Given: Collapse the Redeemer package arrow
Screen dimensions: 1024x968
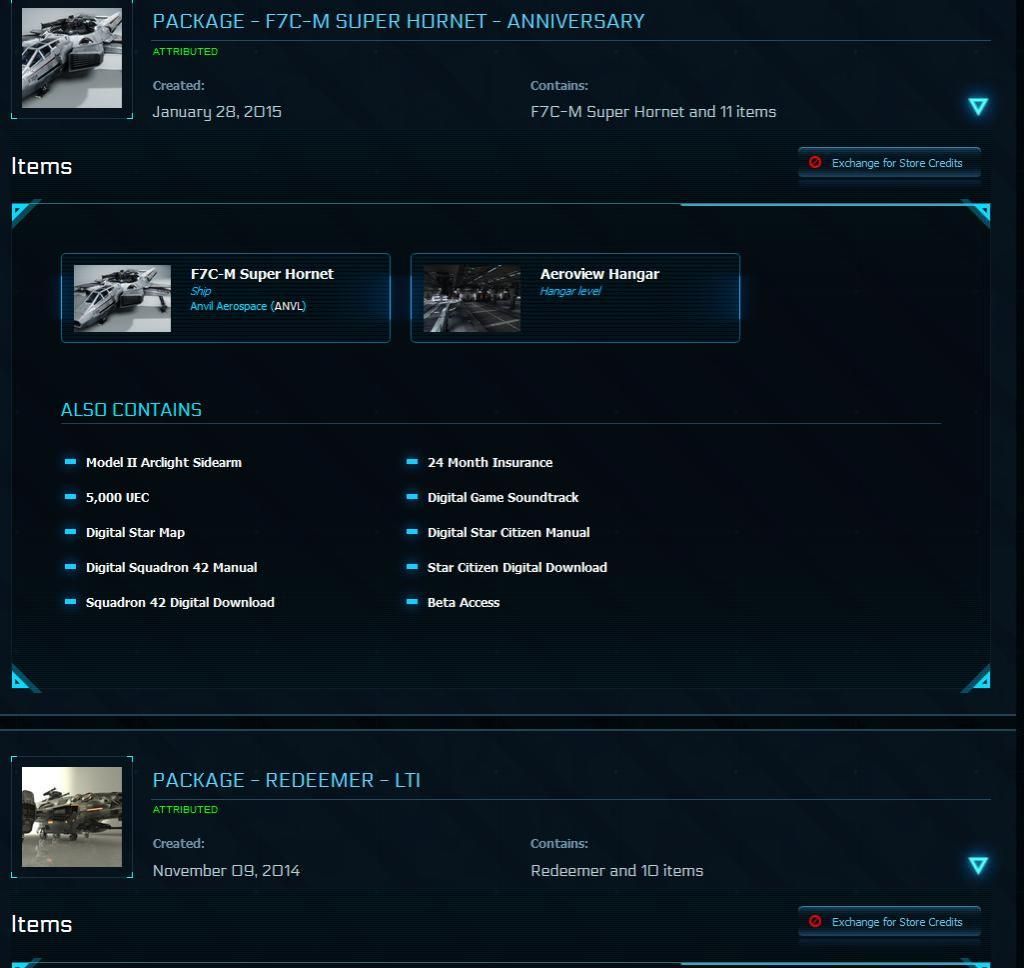Looking at the screenshot, I should [978, 865].
